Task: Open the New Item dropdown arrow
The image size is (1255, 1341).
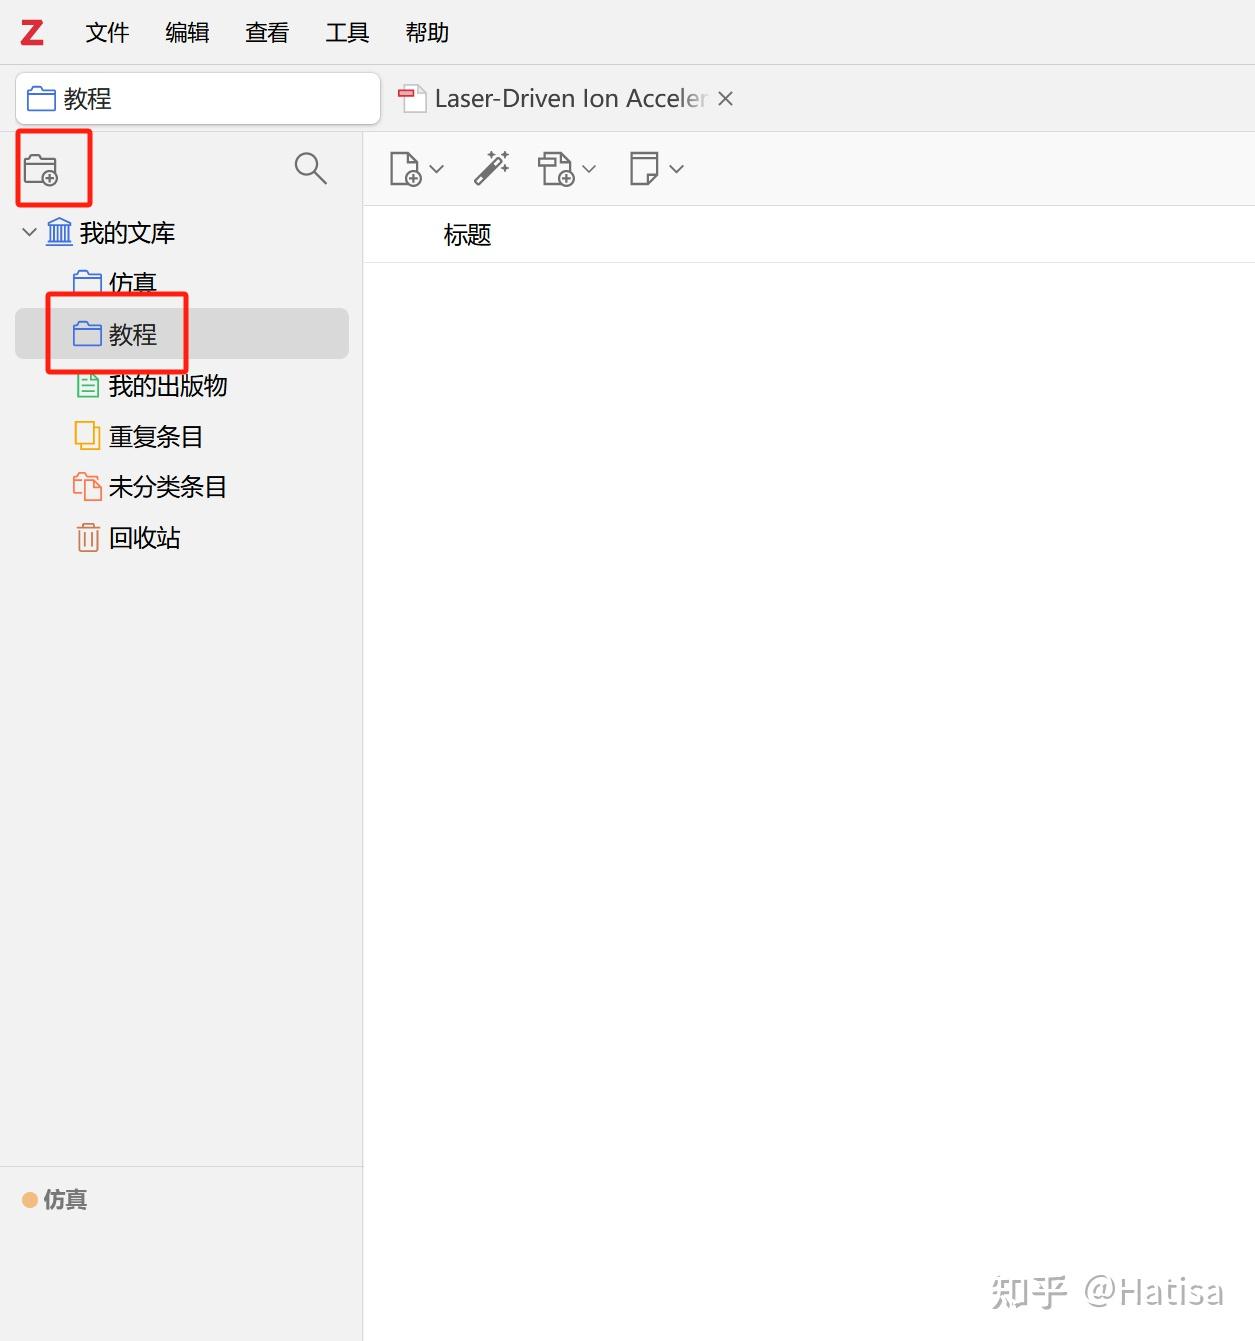Action: 436,169
